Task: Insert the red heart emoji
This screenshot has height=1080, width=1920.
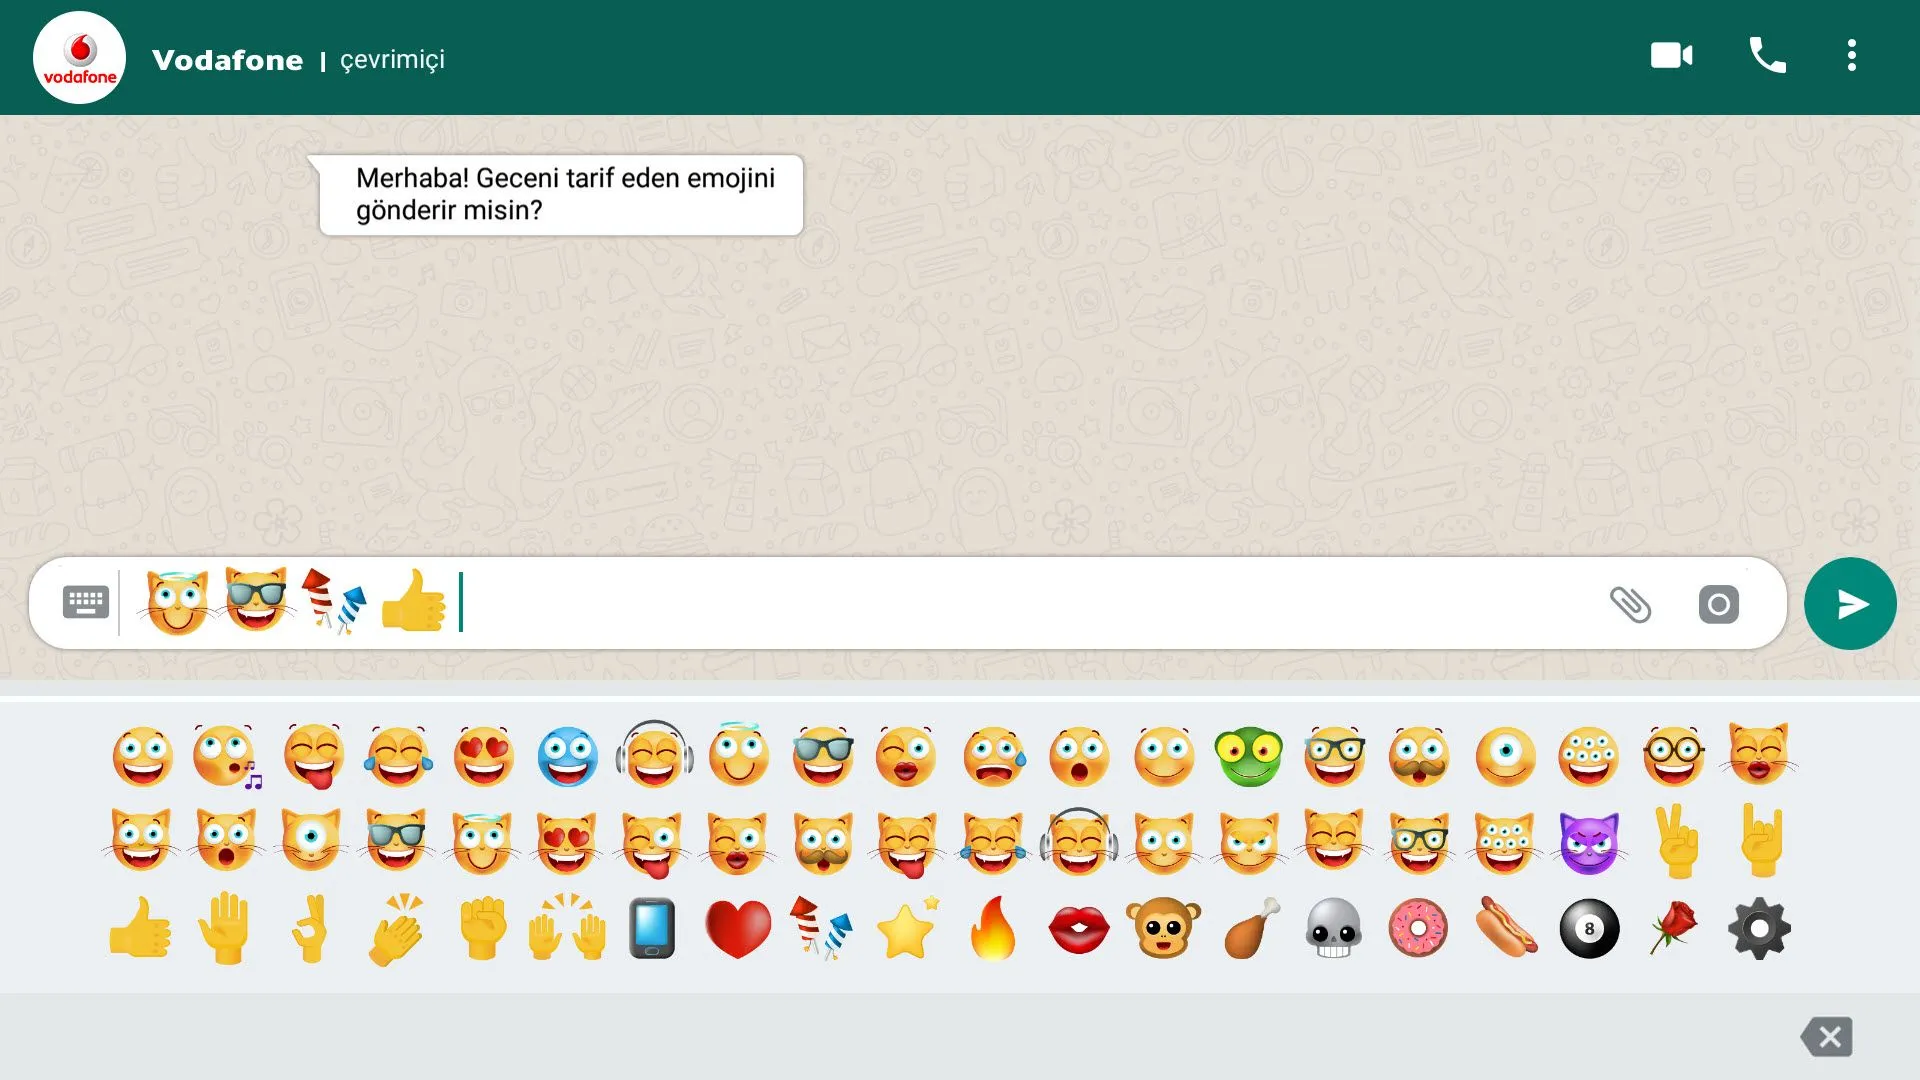Action: click(738, 929)
